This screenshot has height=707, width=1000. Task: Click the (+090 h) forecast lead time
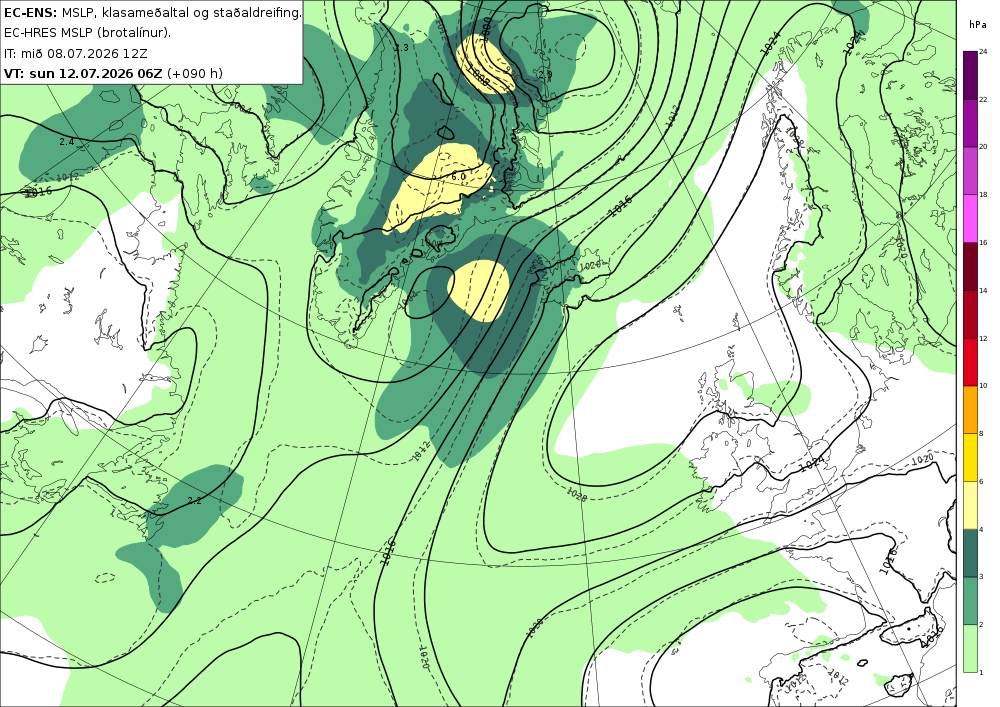pos(195,73)
